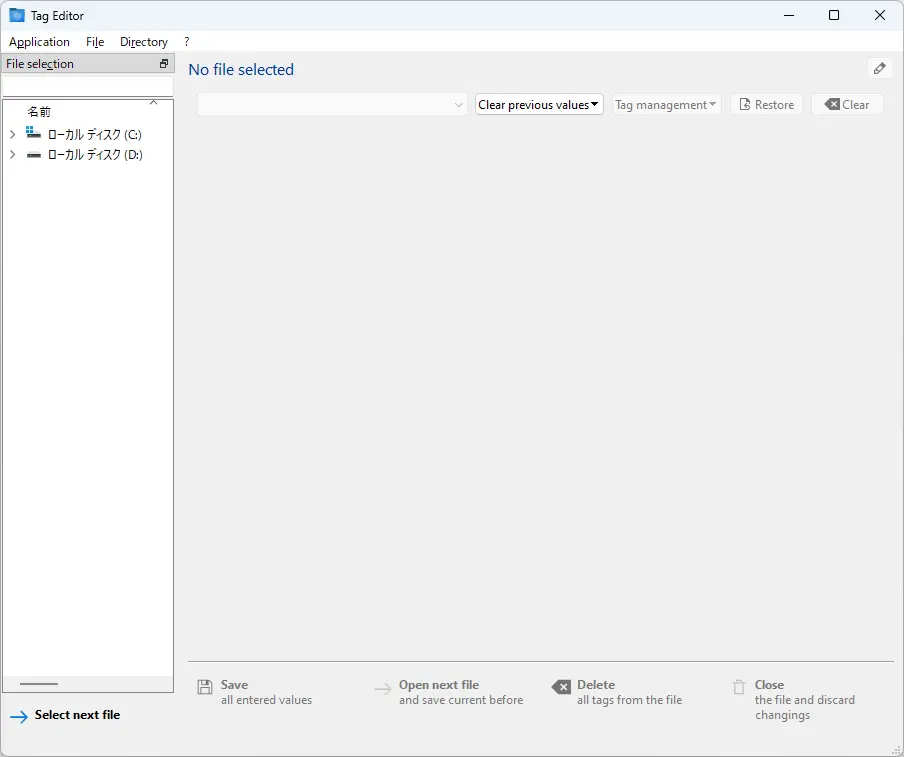Image resolution: width=904 pixels, height=757 pixels.
Task: Click the local disk (C:) drive icon
Action: [x=34, y=134]
